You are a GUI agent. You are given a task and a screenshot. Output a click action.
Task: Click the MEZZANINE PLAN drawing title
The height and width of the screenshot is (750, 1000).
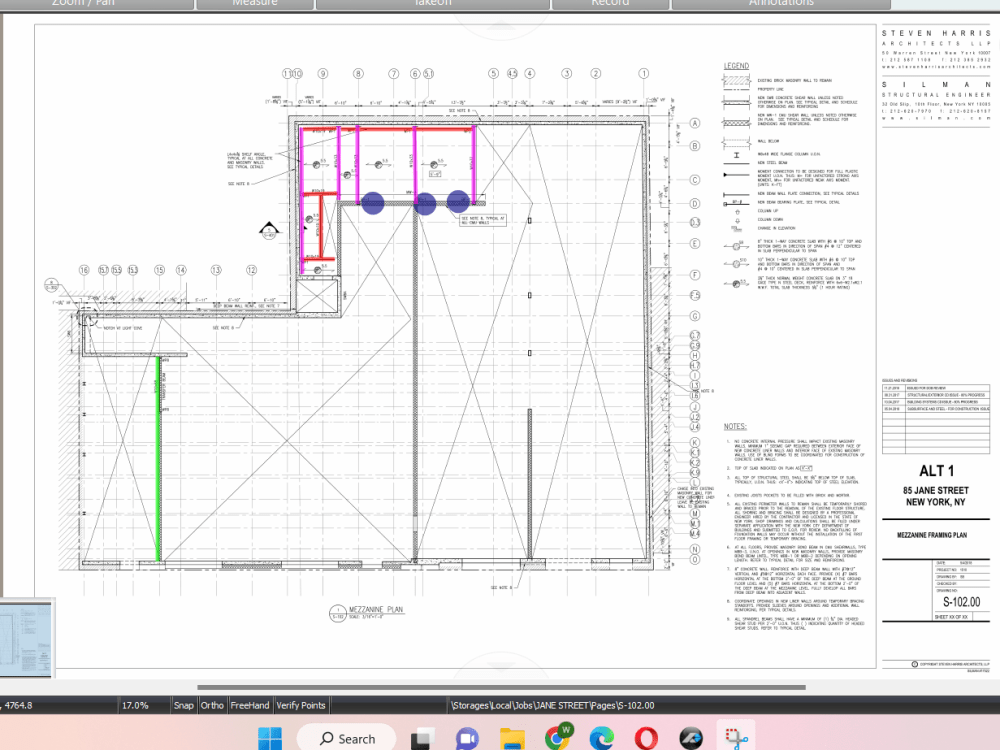click(376, 609)
